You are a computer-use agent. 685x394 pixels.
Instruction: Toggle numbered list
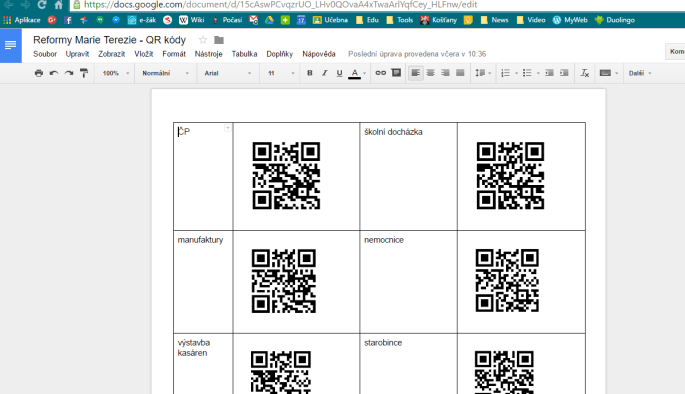point(505,73)
